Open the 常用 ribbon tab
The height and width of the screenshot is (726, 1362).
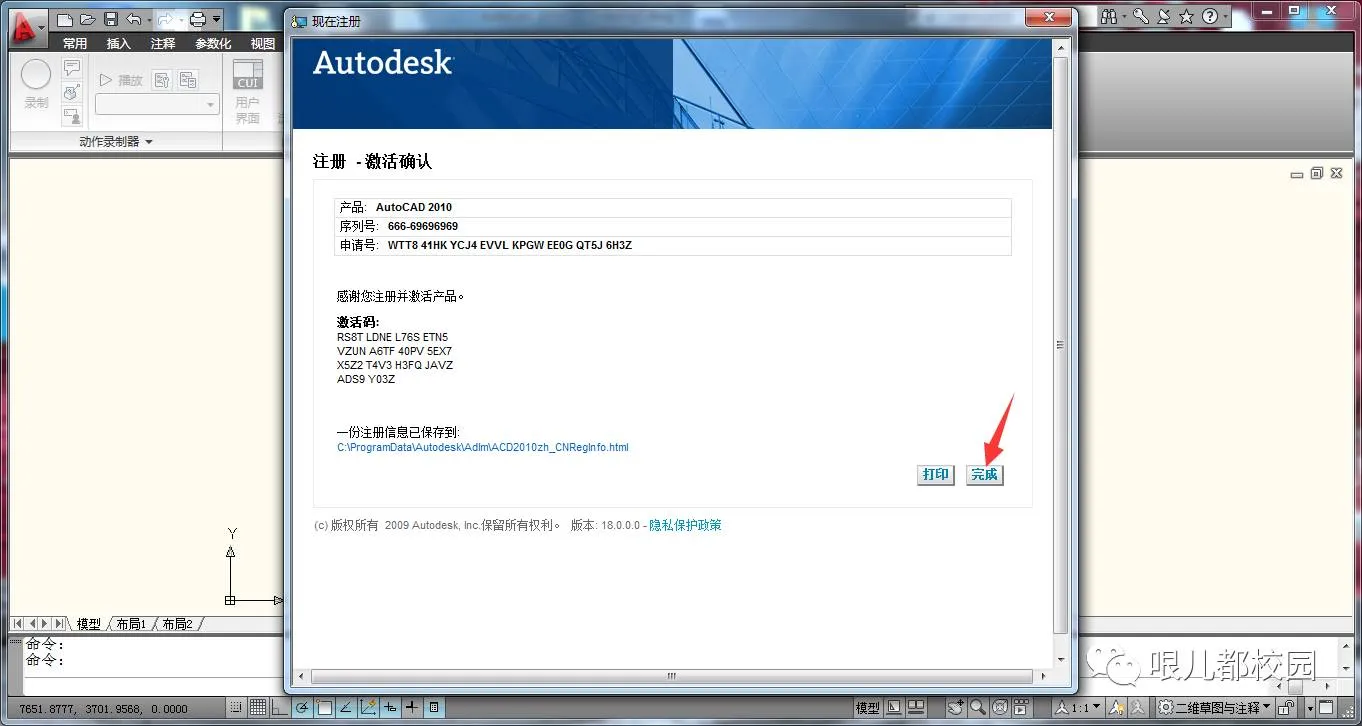point(75,43)
